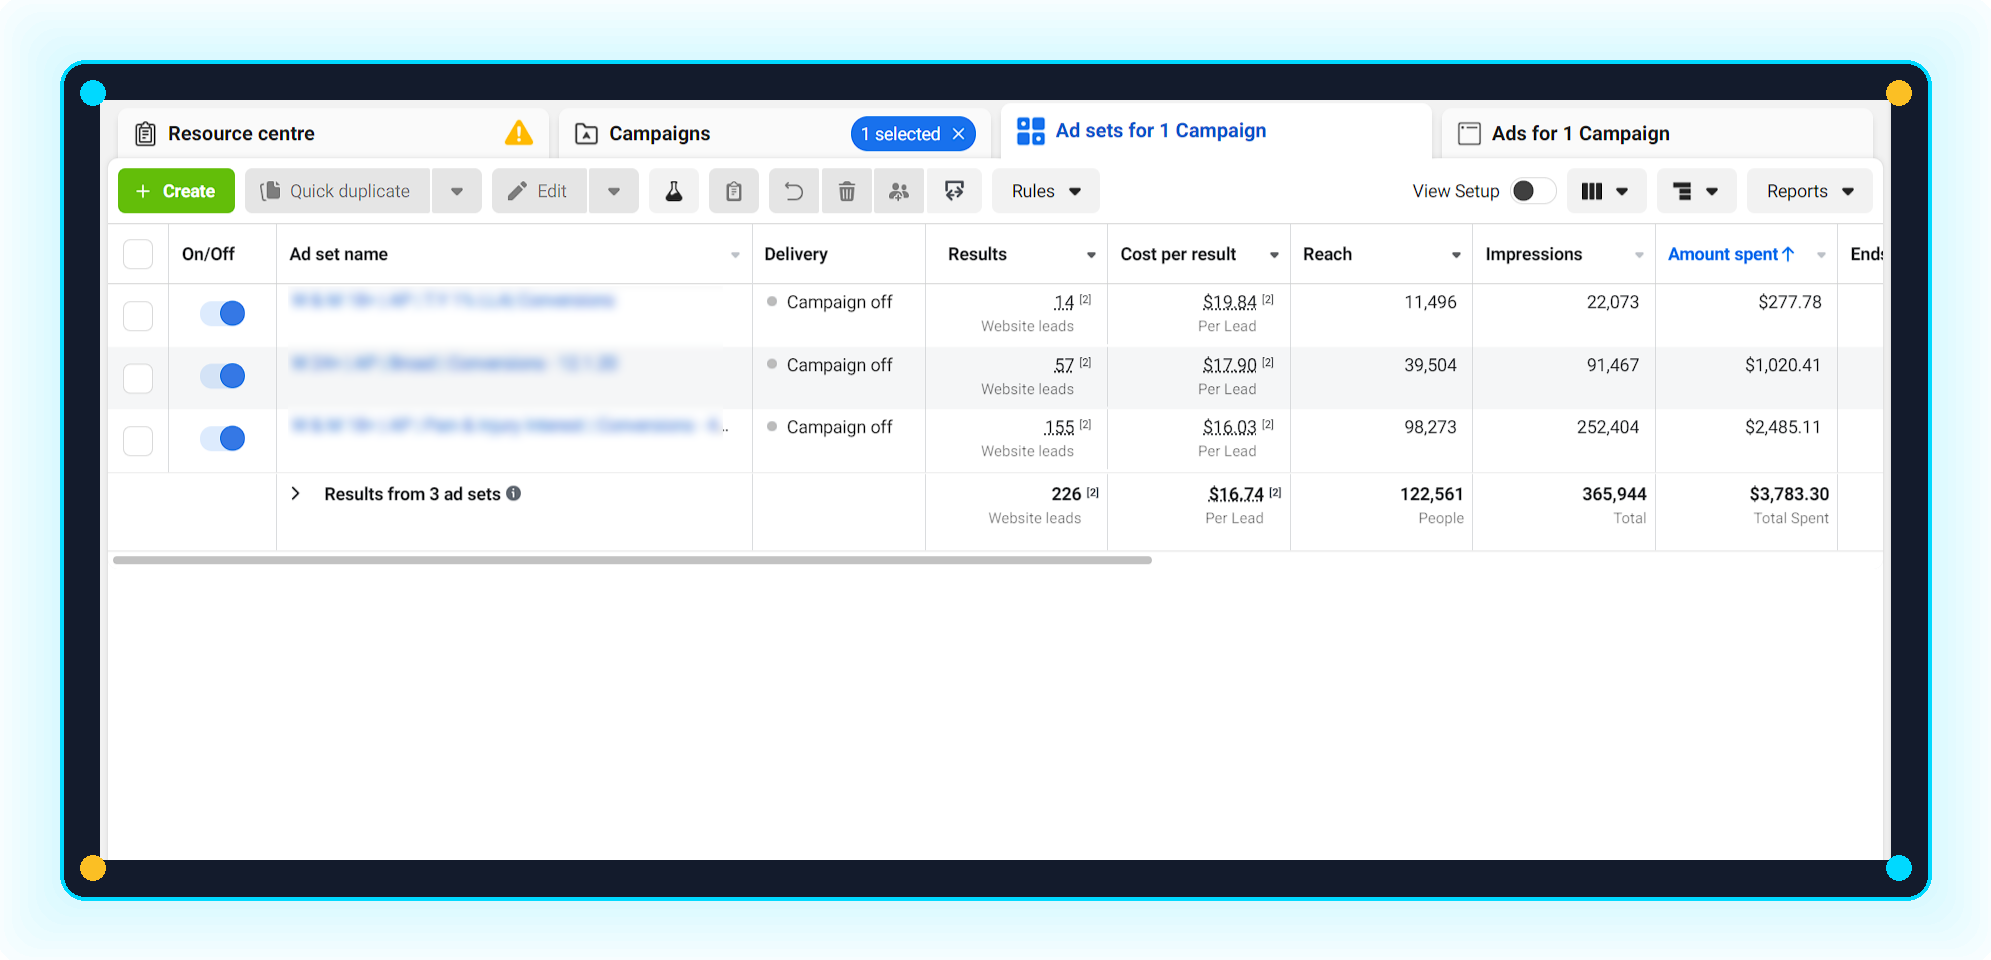The width and height of the screenshot is (1991, 960).
Task: Click the undo arrow icon
Action: pos(793,191)
